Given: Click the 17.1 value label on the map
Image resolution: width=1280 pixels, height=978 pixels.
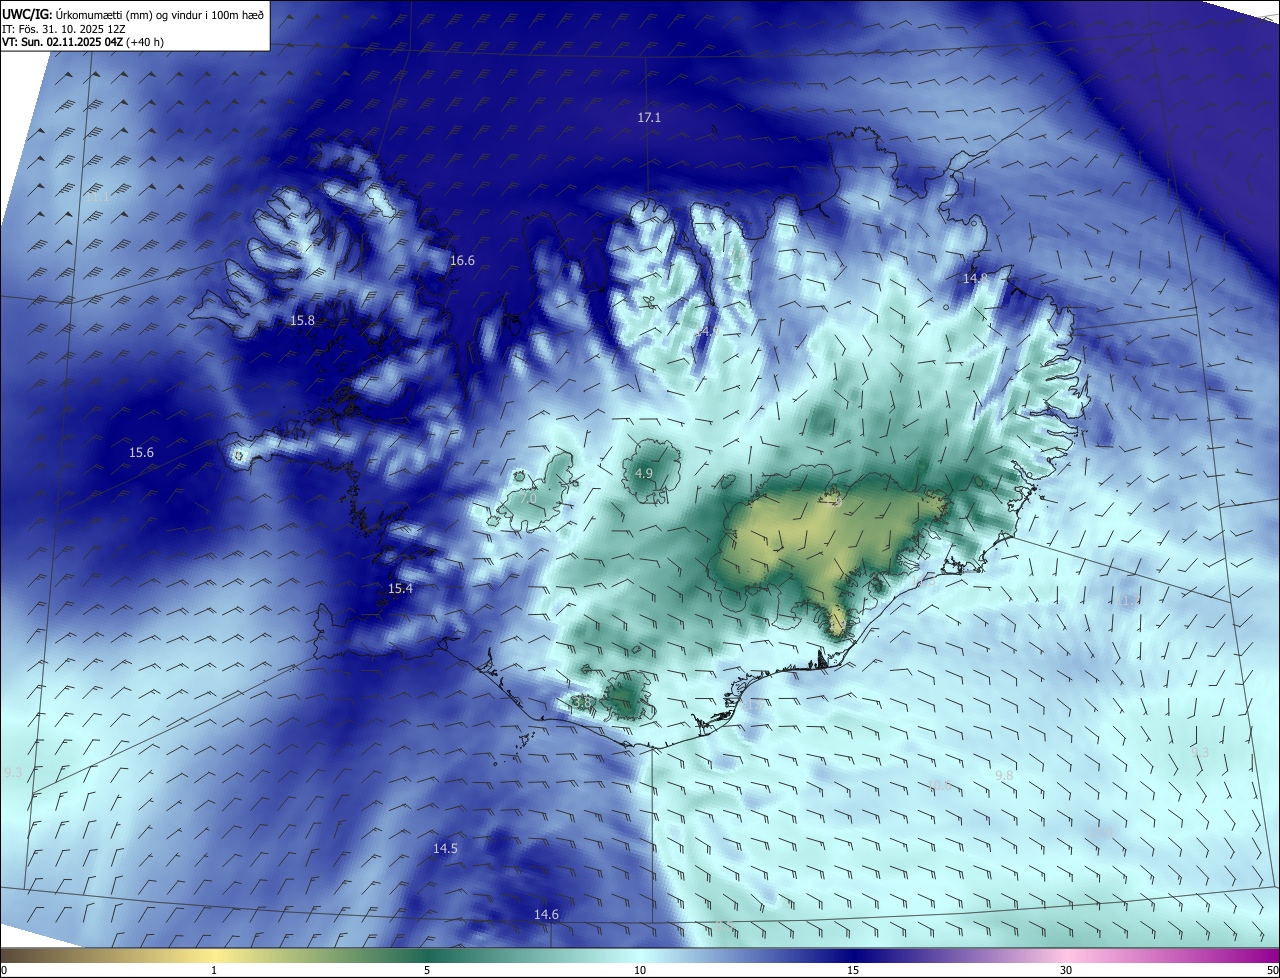Looking at the screenshot, I should click(x=649, y=118).
